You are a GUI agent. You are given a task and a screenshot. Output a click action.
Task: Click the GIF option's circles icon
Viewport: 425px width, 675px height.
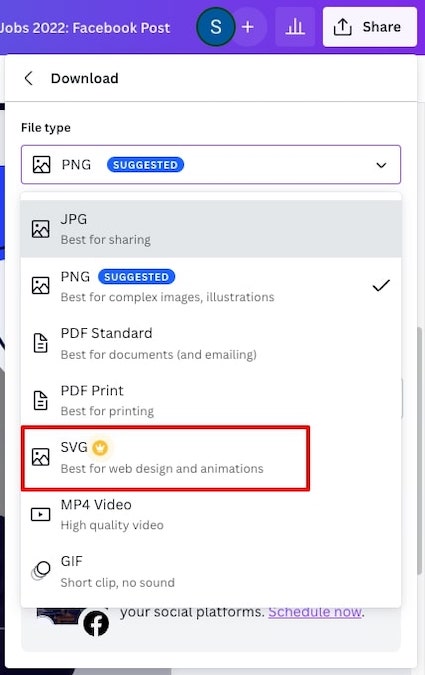pos(41,570)
